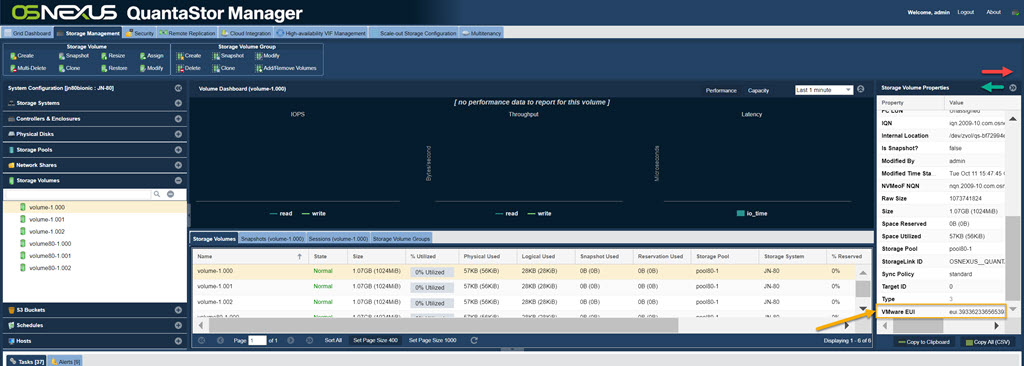
Task: Sort grid by the Name column header
Action: click(249, 257)
